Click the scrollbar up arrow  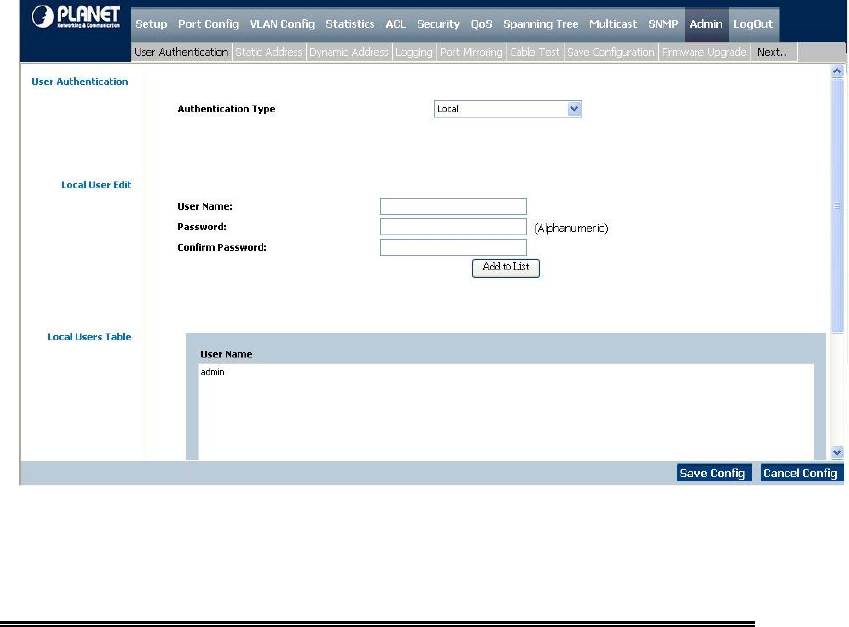point(837,71)
